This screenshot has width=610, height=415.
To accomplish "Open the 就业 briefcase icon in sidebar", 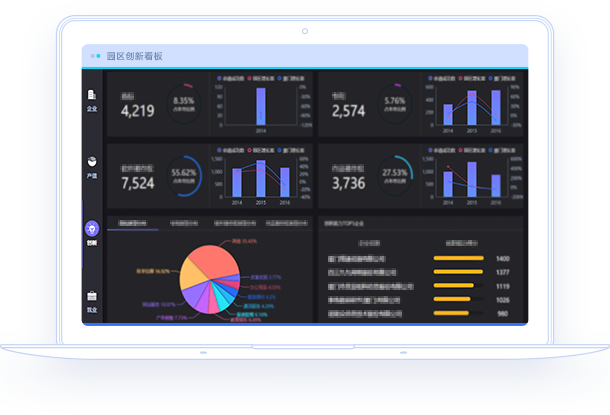I will tap(92, 298).
